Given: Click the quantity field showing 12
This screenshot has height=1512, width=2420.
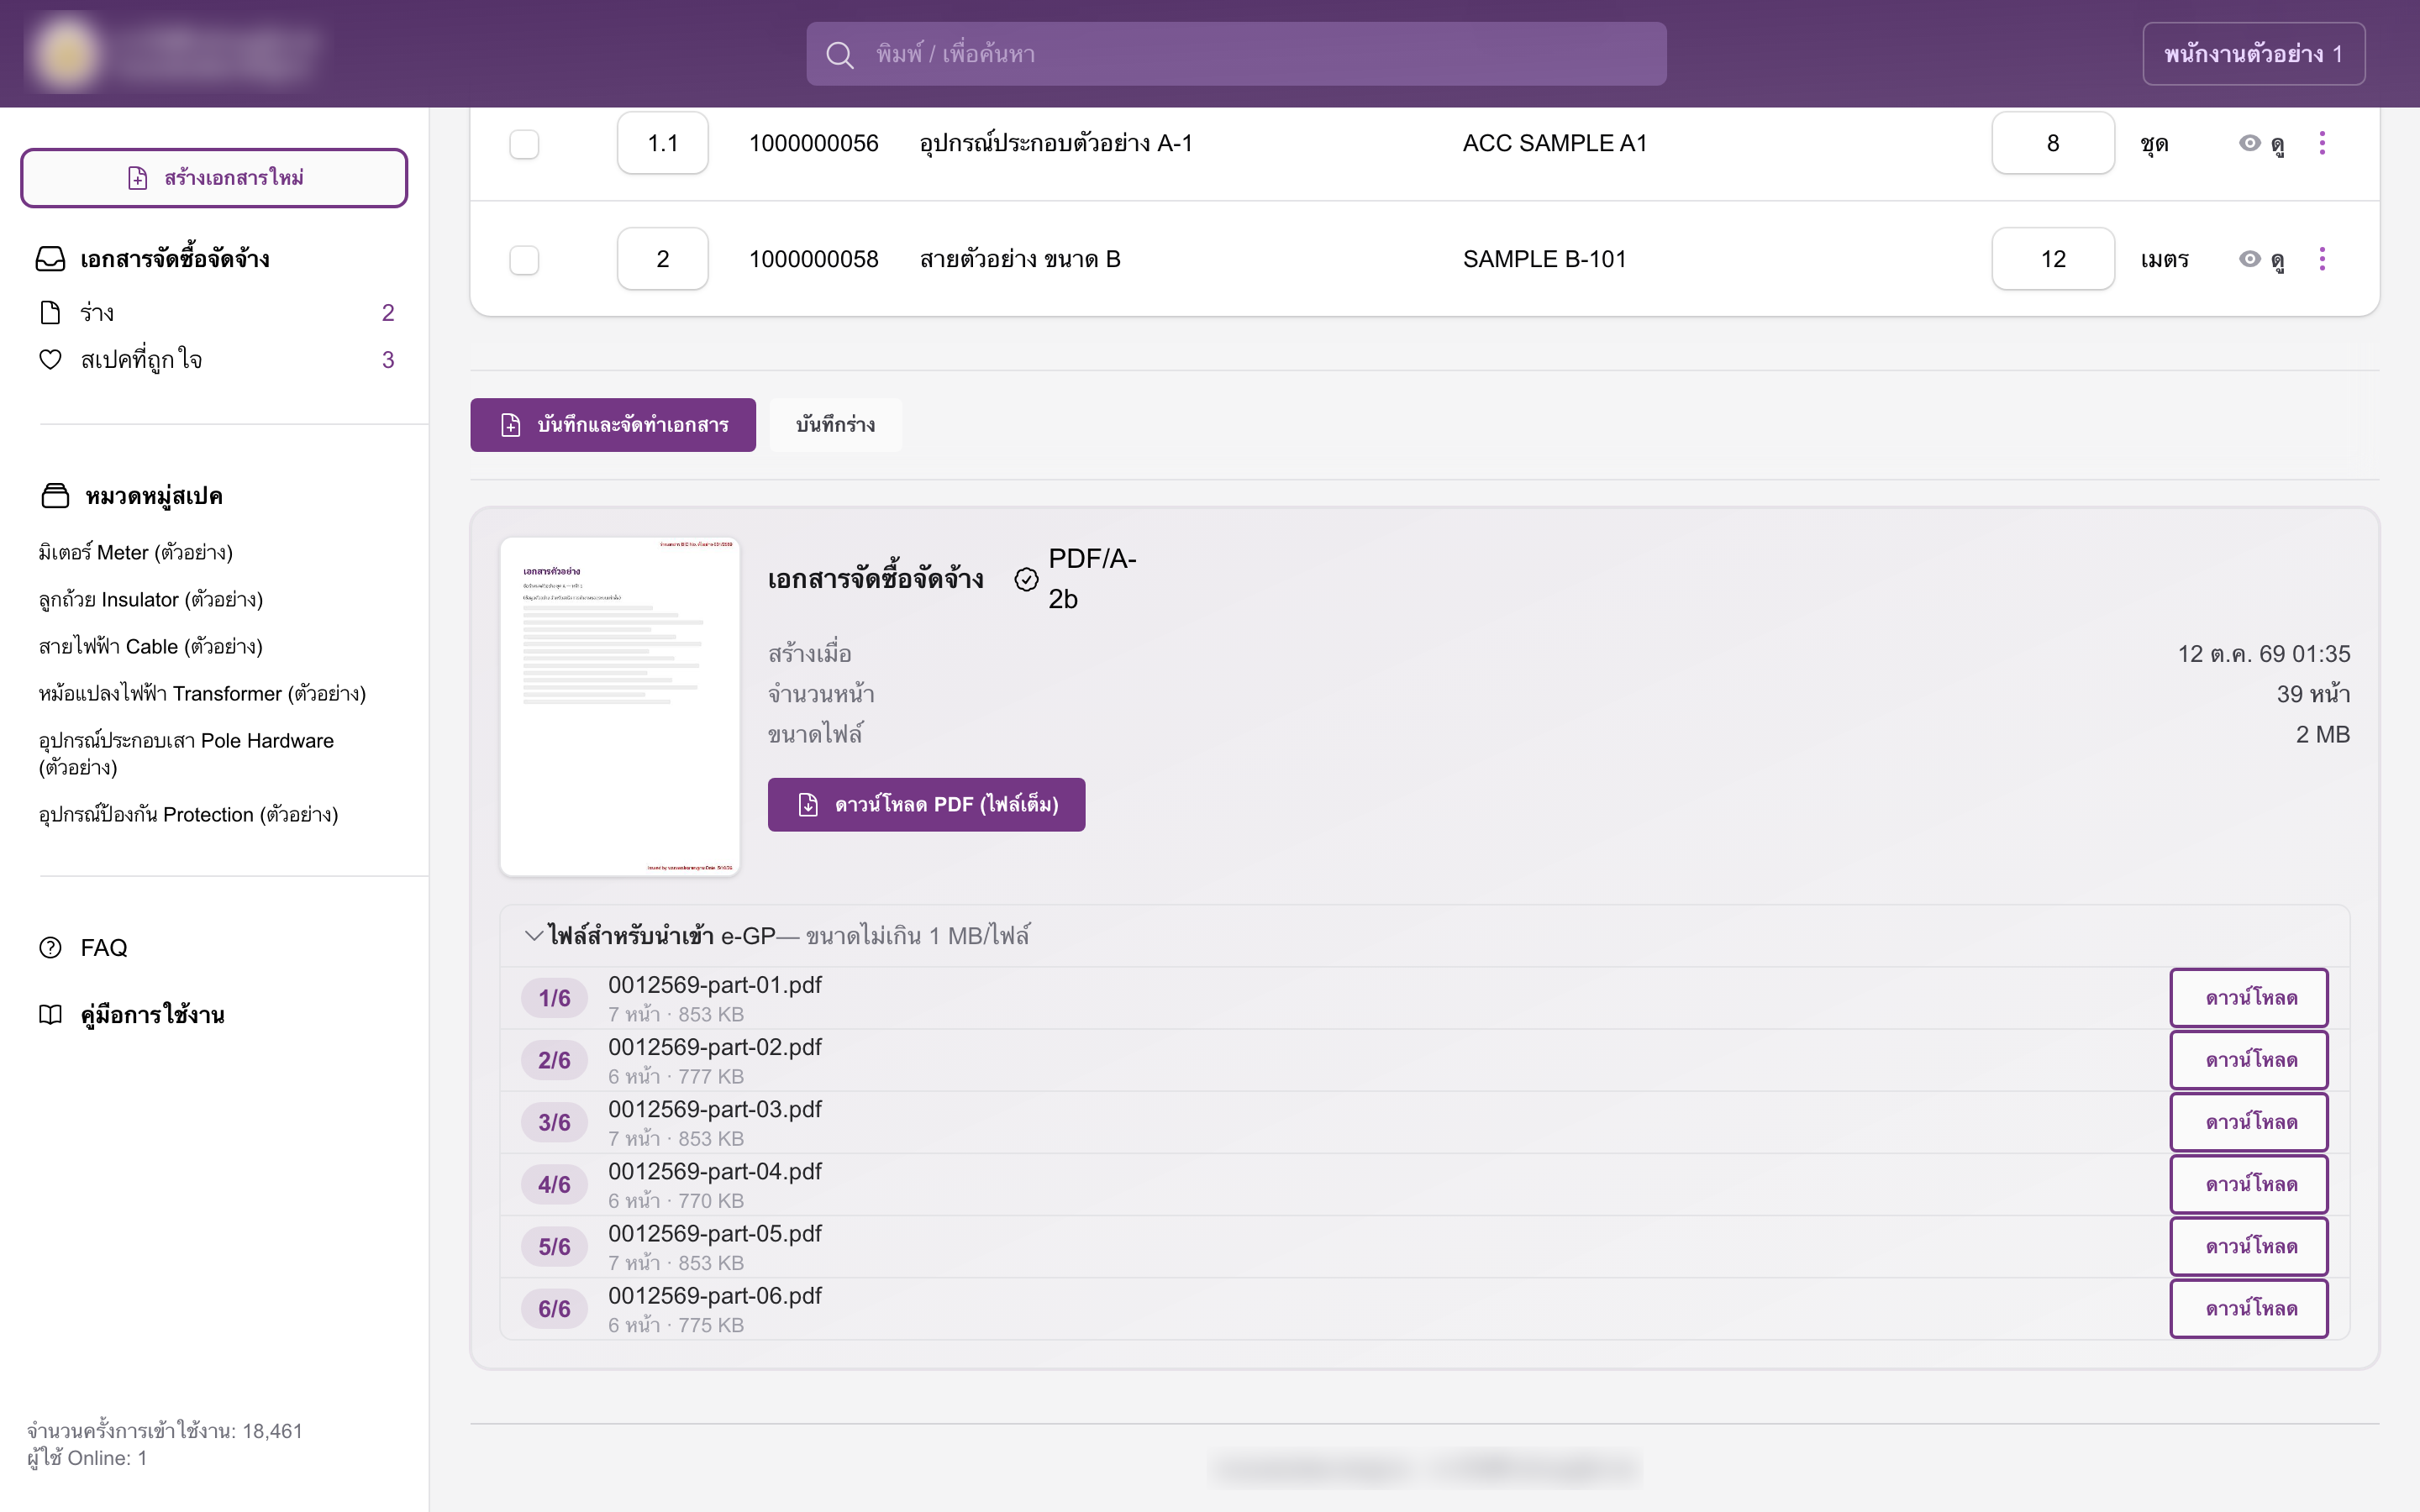Looking at the screenshot, I should coord(2052,259).
